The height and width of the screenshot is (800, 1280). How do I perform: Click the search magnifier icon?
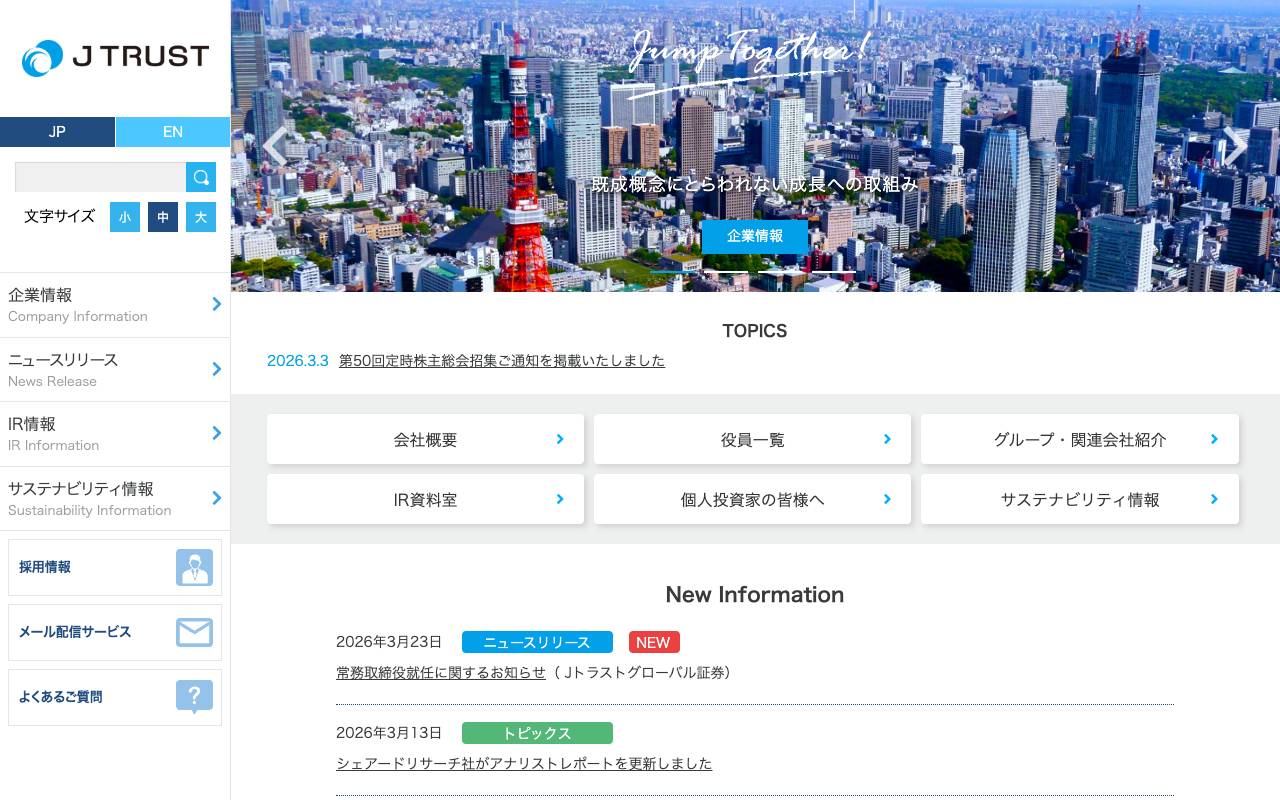200,176
